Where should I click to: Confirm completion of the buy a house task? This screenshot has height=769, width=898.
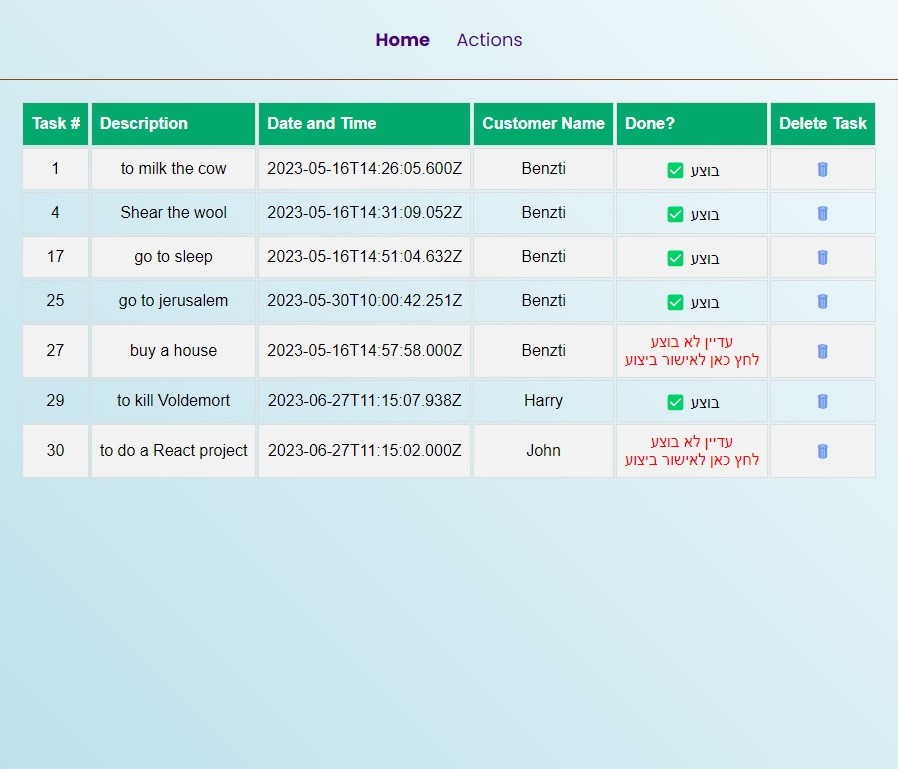[692, 359]
